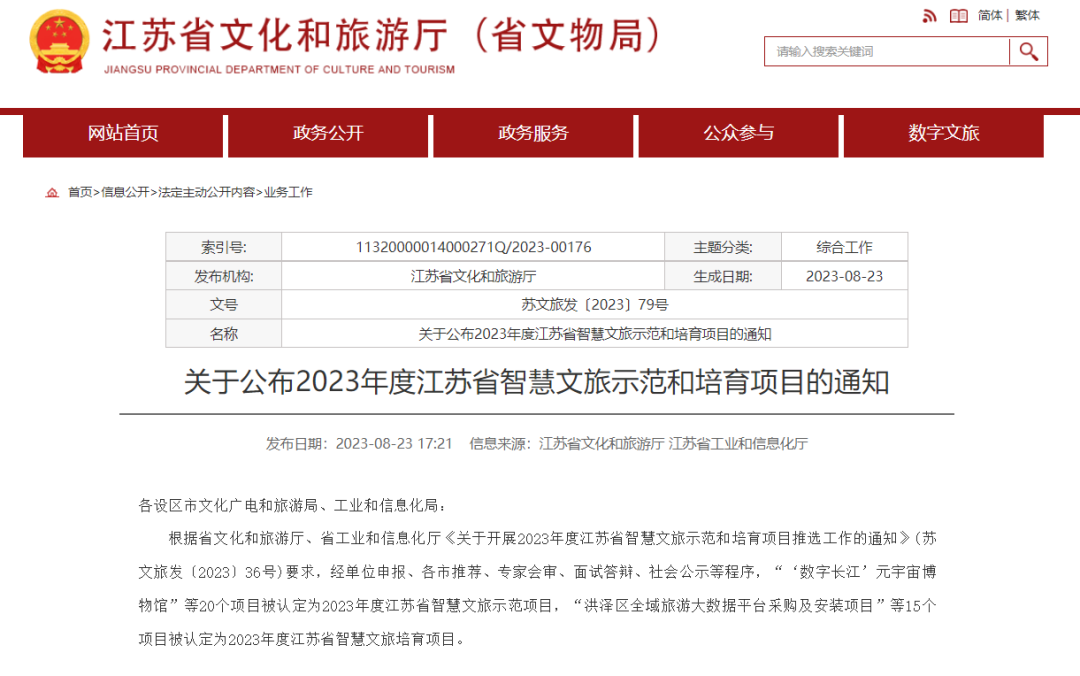Open the 政务公开 navigation tab
The image size is (1080, 676).
click(328, 133)
